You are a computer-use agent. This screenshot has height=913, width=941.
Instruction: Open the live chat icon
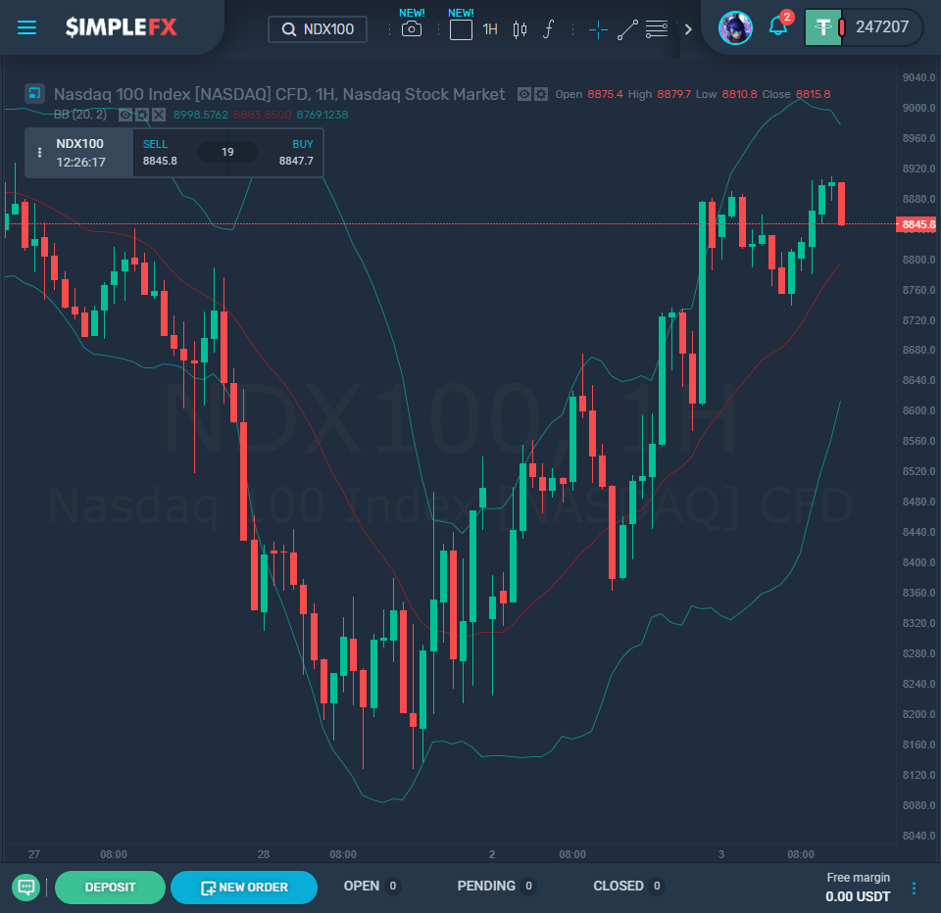[26, 887]
